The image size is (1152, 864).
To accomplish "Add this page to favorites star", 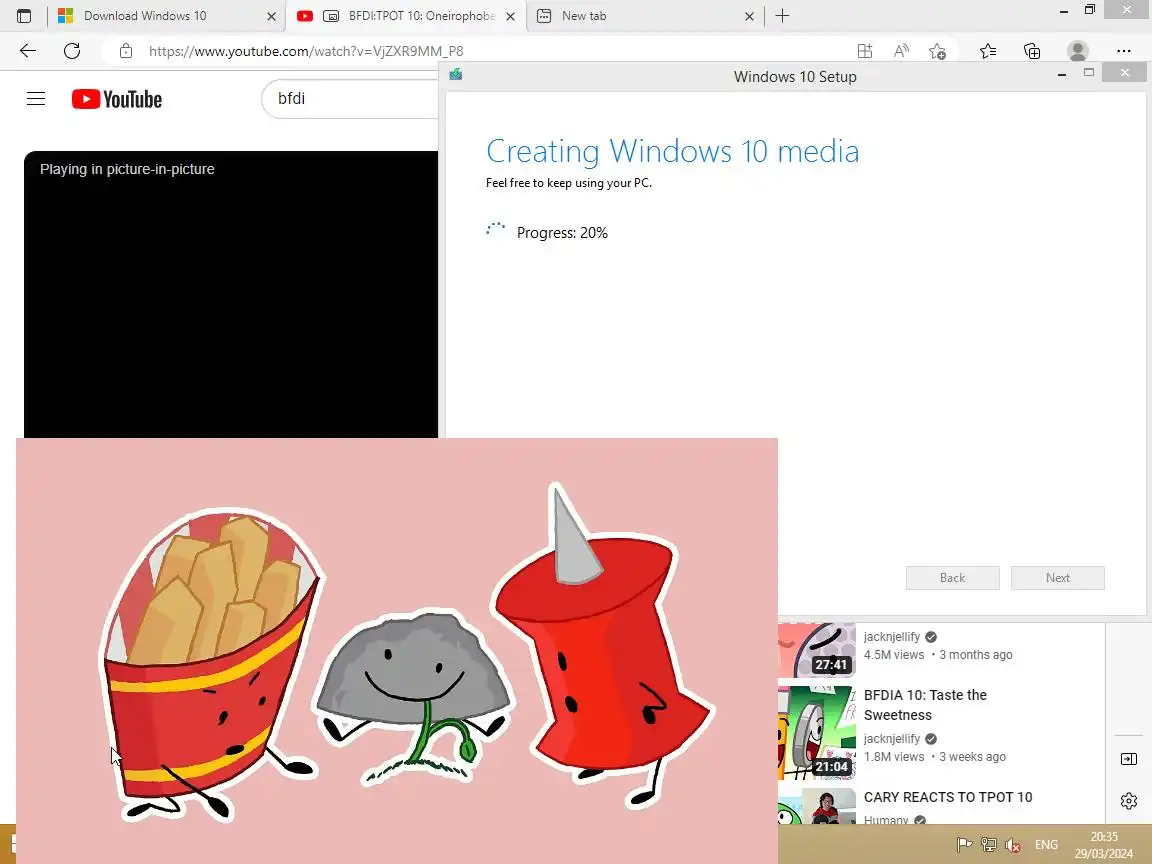I will click(937, 51).
